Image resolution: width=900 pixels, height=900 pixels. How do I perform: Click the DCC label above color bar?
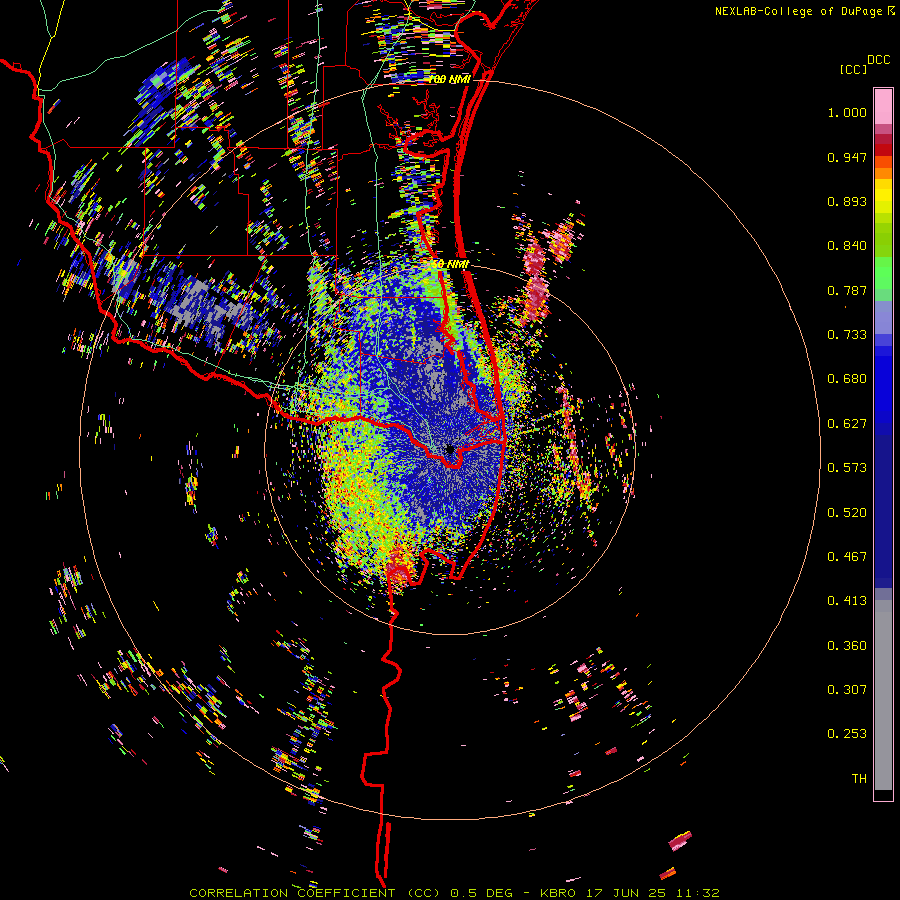pos(879,60)
